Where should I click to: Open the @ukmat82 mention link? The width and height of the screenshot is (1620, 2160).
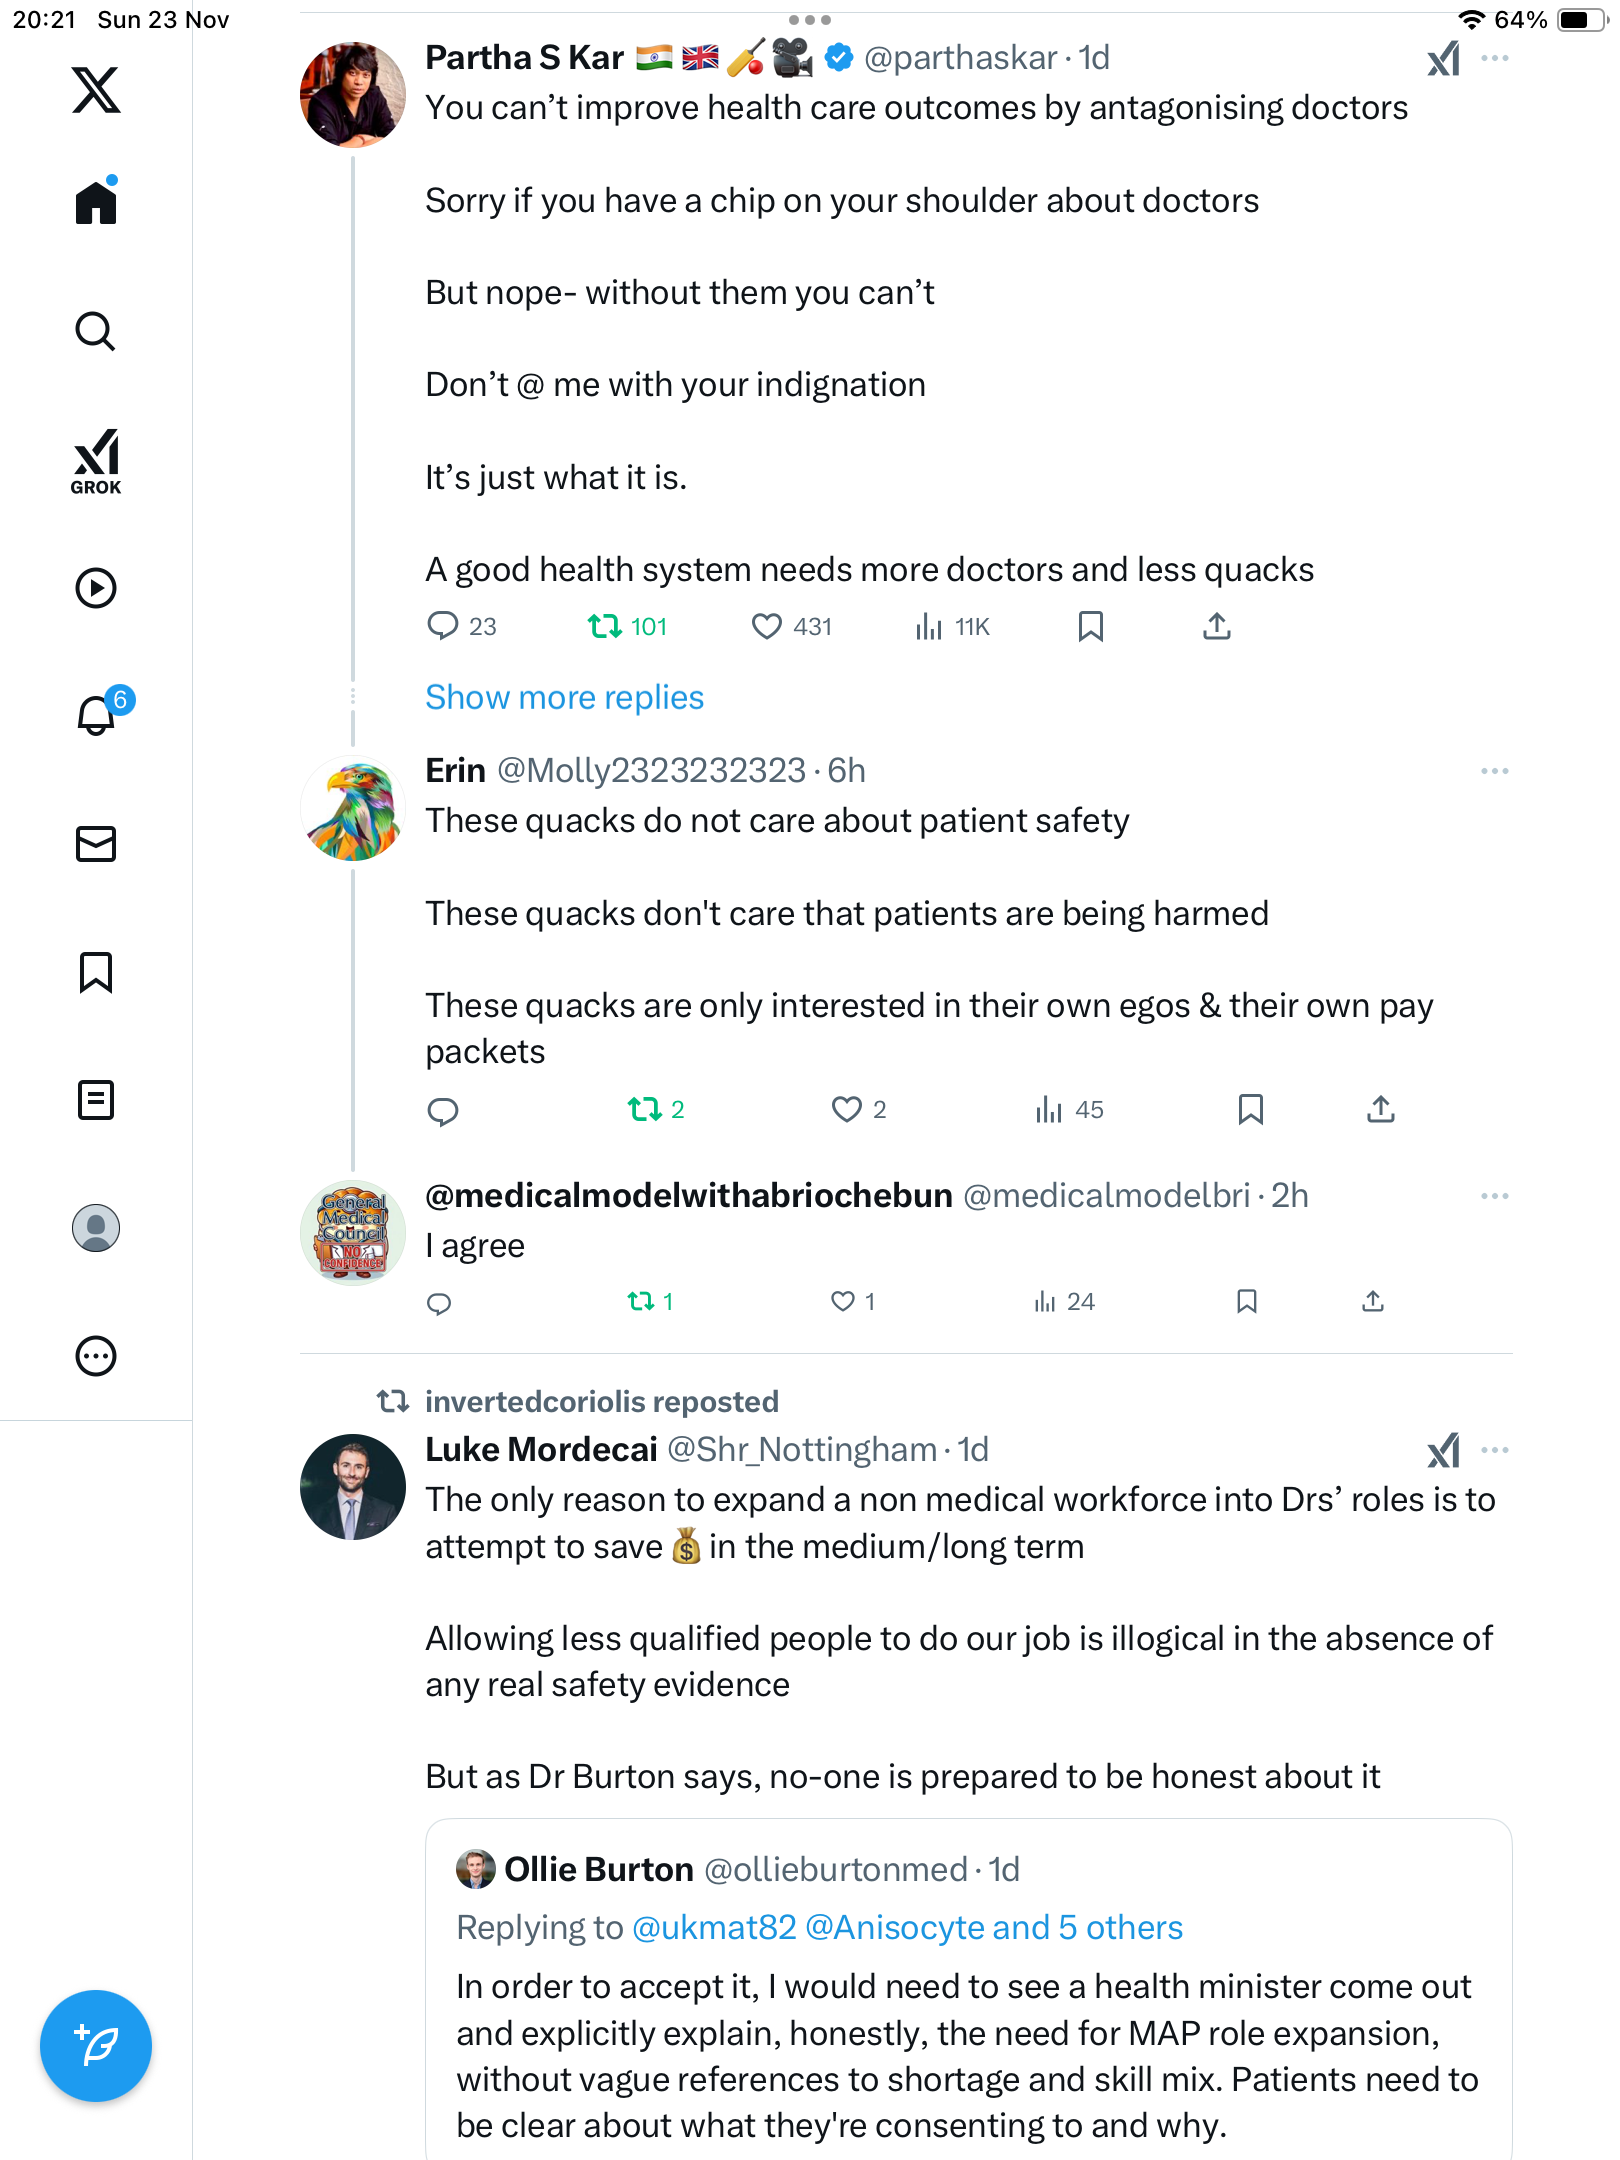[714, 1927]
